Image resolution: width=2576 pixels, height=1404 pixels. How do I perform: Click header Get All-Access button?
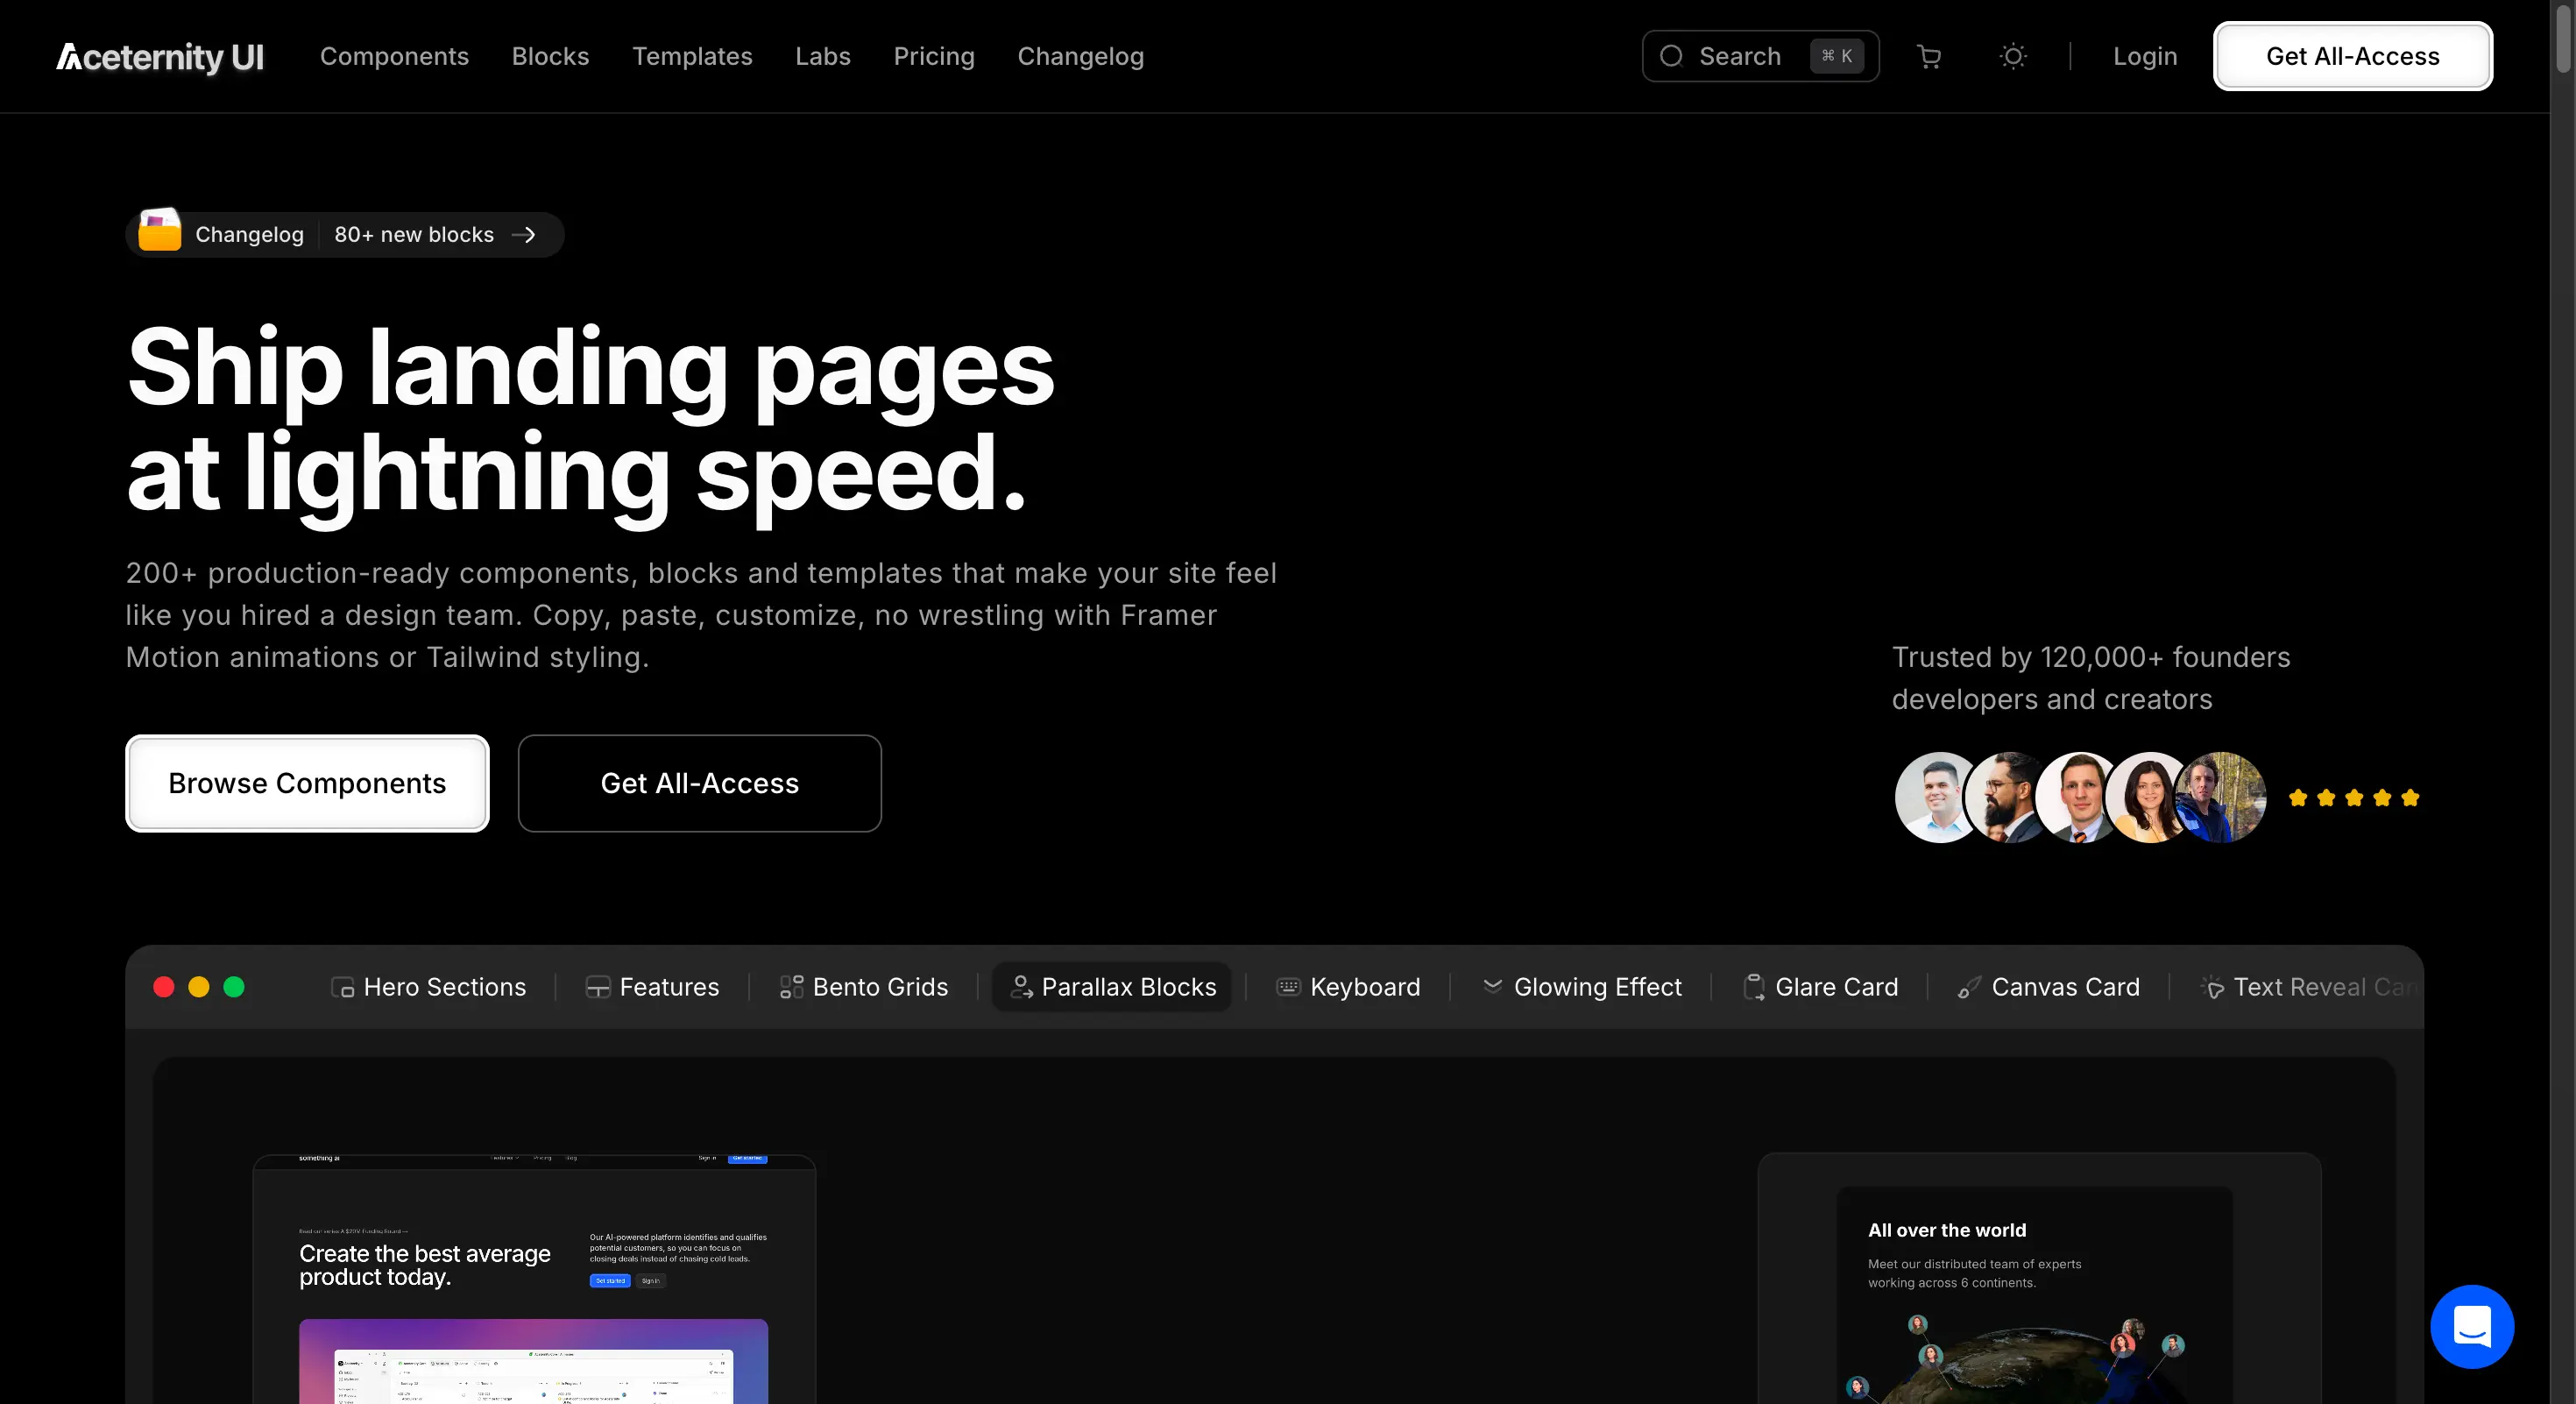coord(2353,57)
